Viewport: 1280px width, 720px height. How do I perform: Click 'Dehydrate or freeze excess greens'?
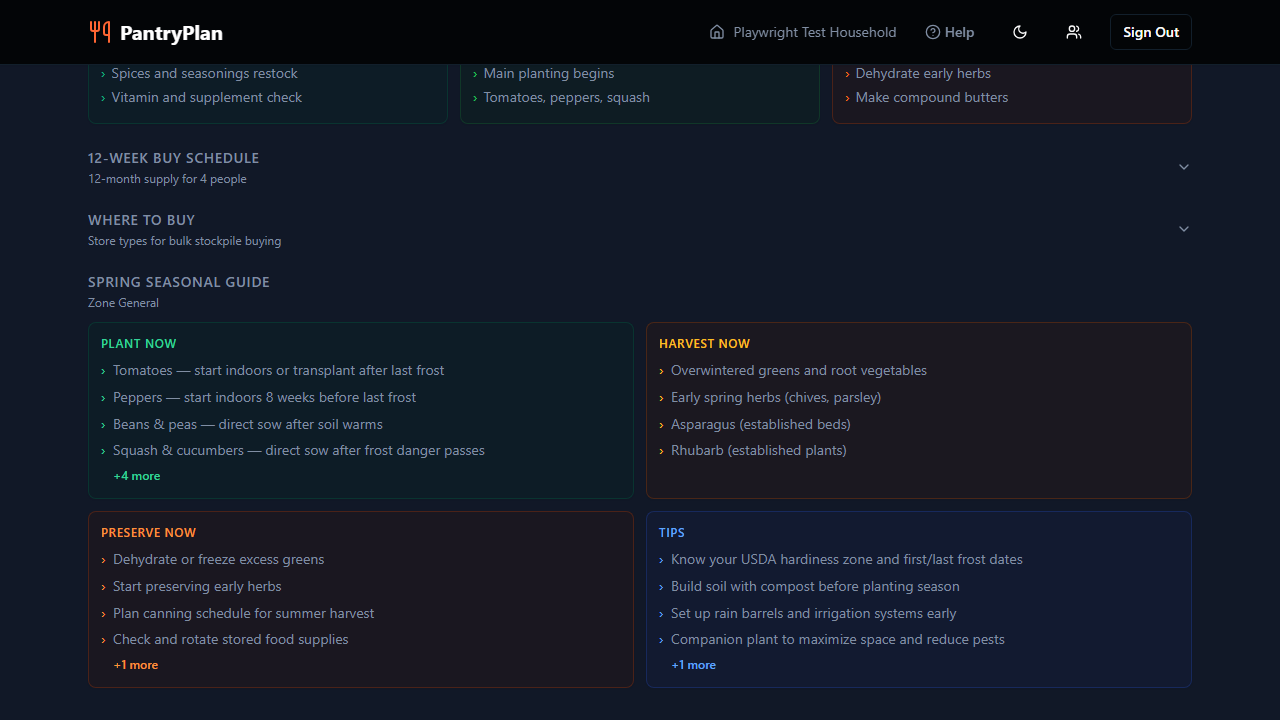tap(219, 559)
